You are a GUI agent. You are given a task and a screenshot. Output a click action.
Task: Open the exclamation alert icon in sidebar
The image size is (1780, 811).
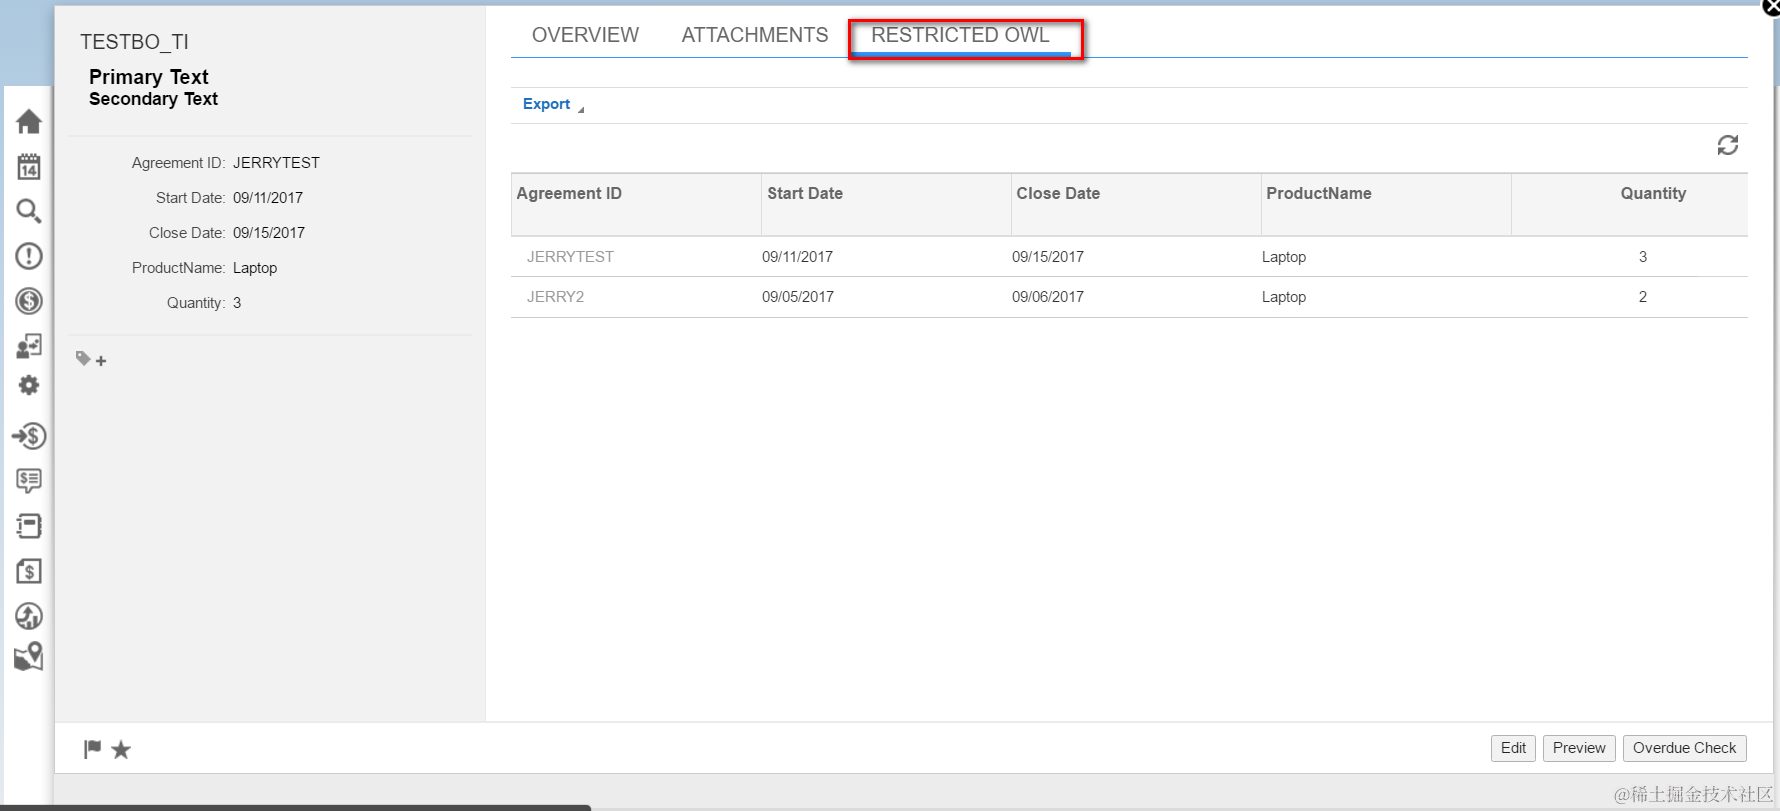tap(29, 256)
